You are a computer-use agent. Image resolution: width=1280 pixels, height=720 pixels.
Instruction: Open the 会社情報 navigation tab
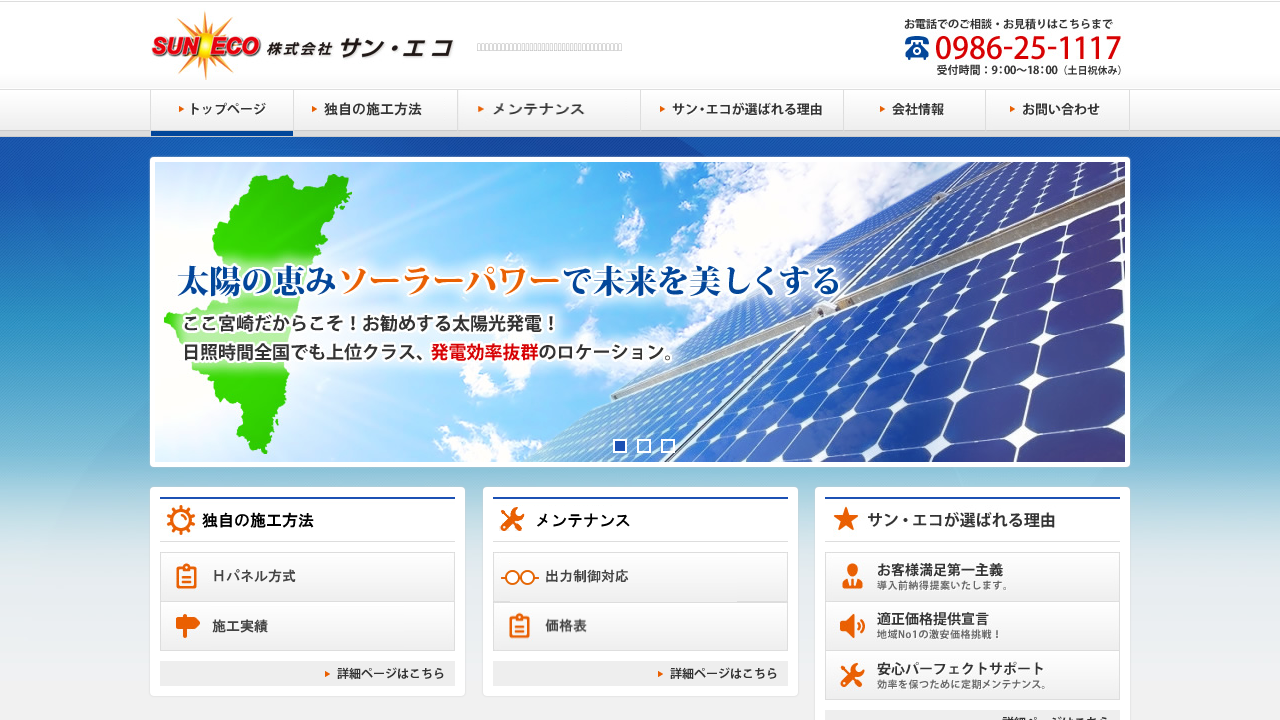[x=914, y=110]
